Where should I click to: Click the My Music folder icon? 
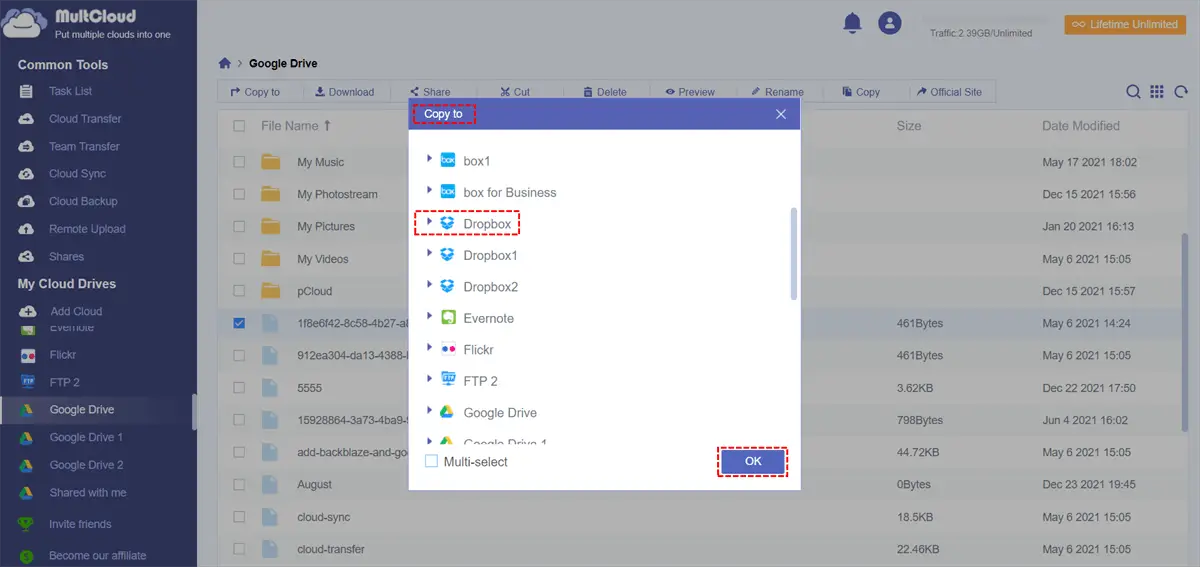click(270, 162)
